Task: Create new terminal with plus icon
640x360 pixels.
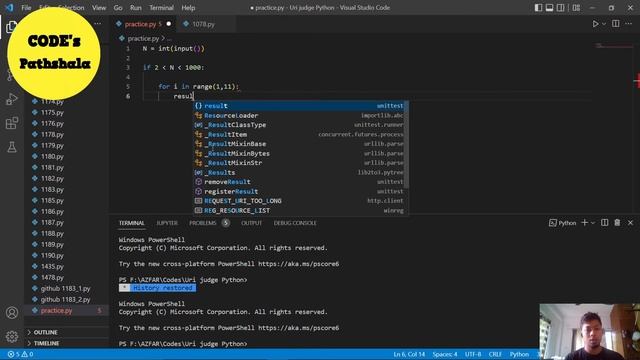Action: point(584,222)
